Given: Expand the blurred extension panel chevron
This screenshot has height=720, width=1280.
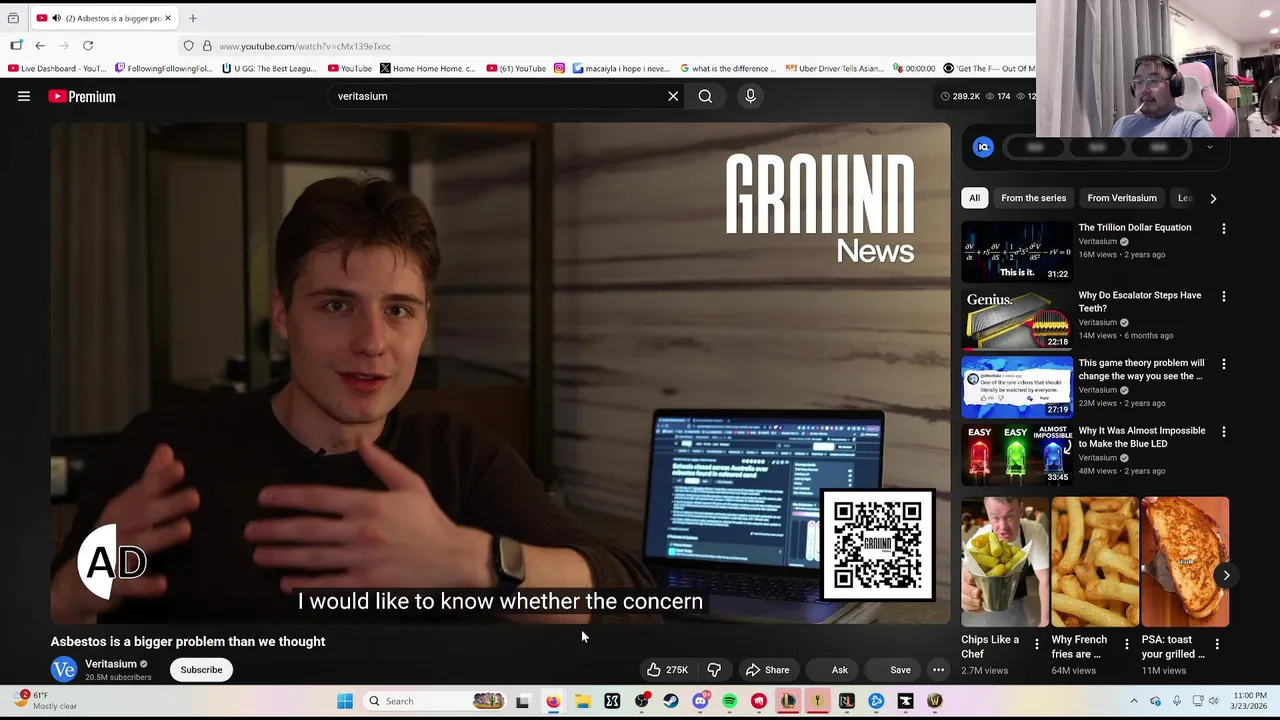Looking at the screenshot, I should [x=1209, y=147].
